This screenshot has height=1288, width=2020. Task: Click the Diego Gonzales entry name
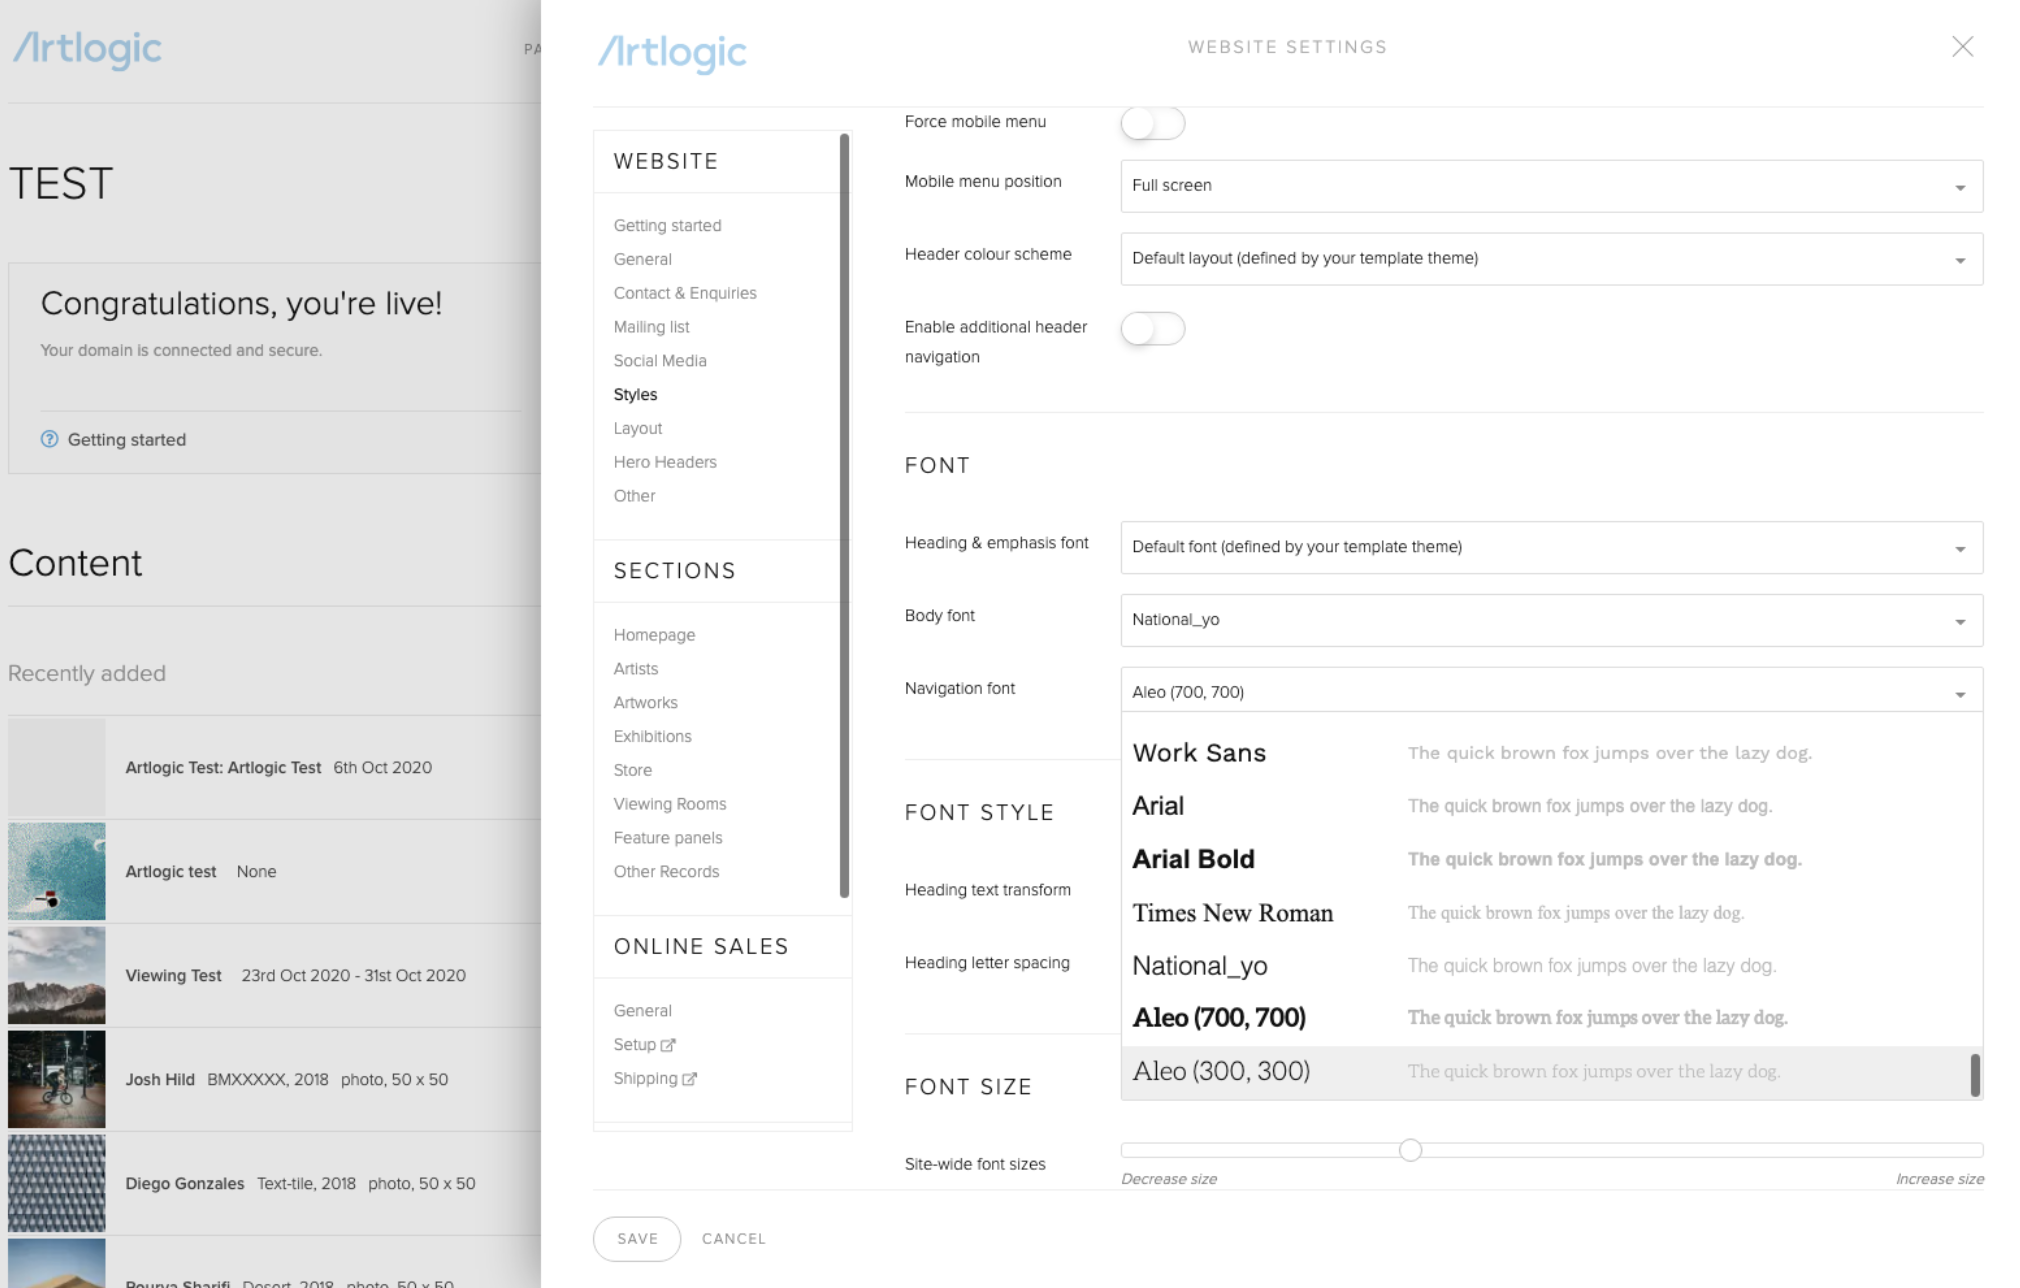(184, 1184)
